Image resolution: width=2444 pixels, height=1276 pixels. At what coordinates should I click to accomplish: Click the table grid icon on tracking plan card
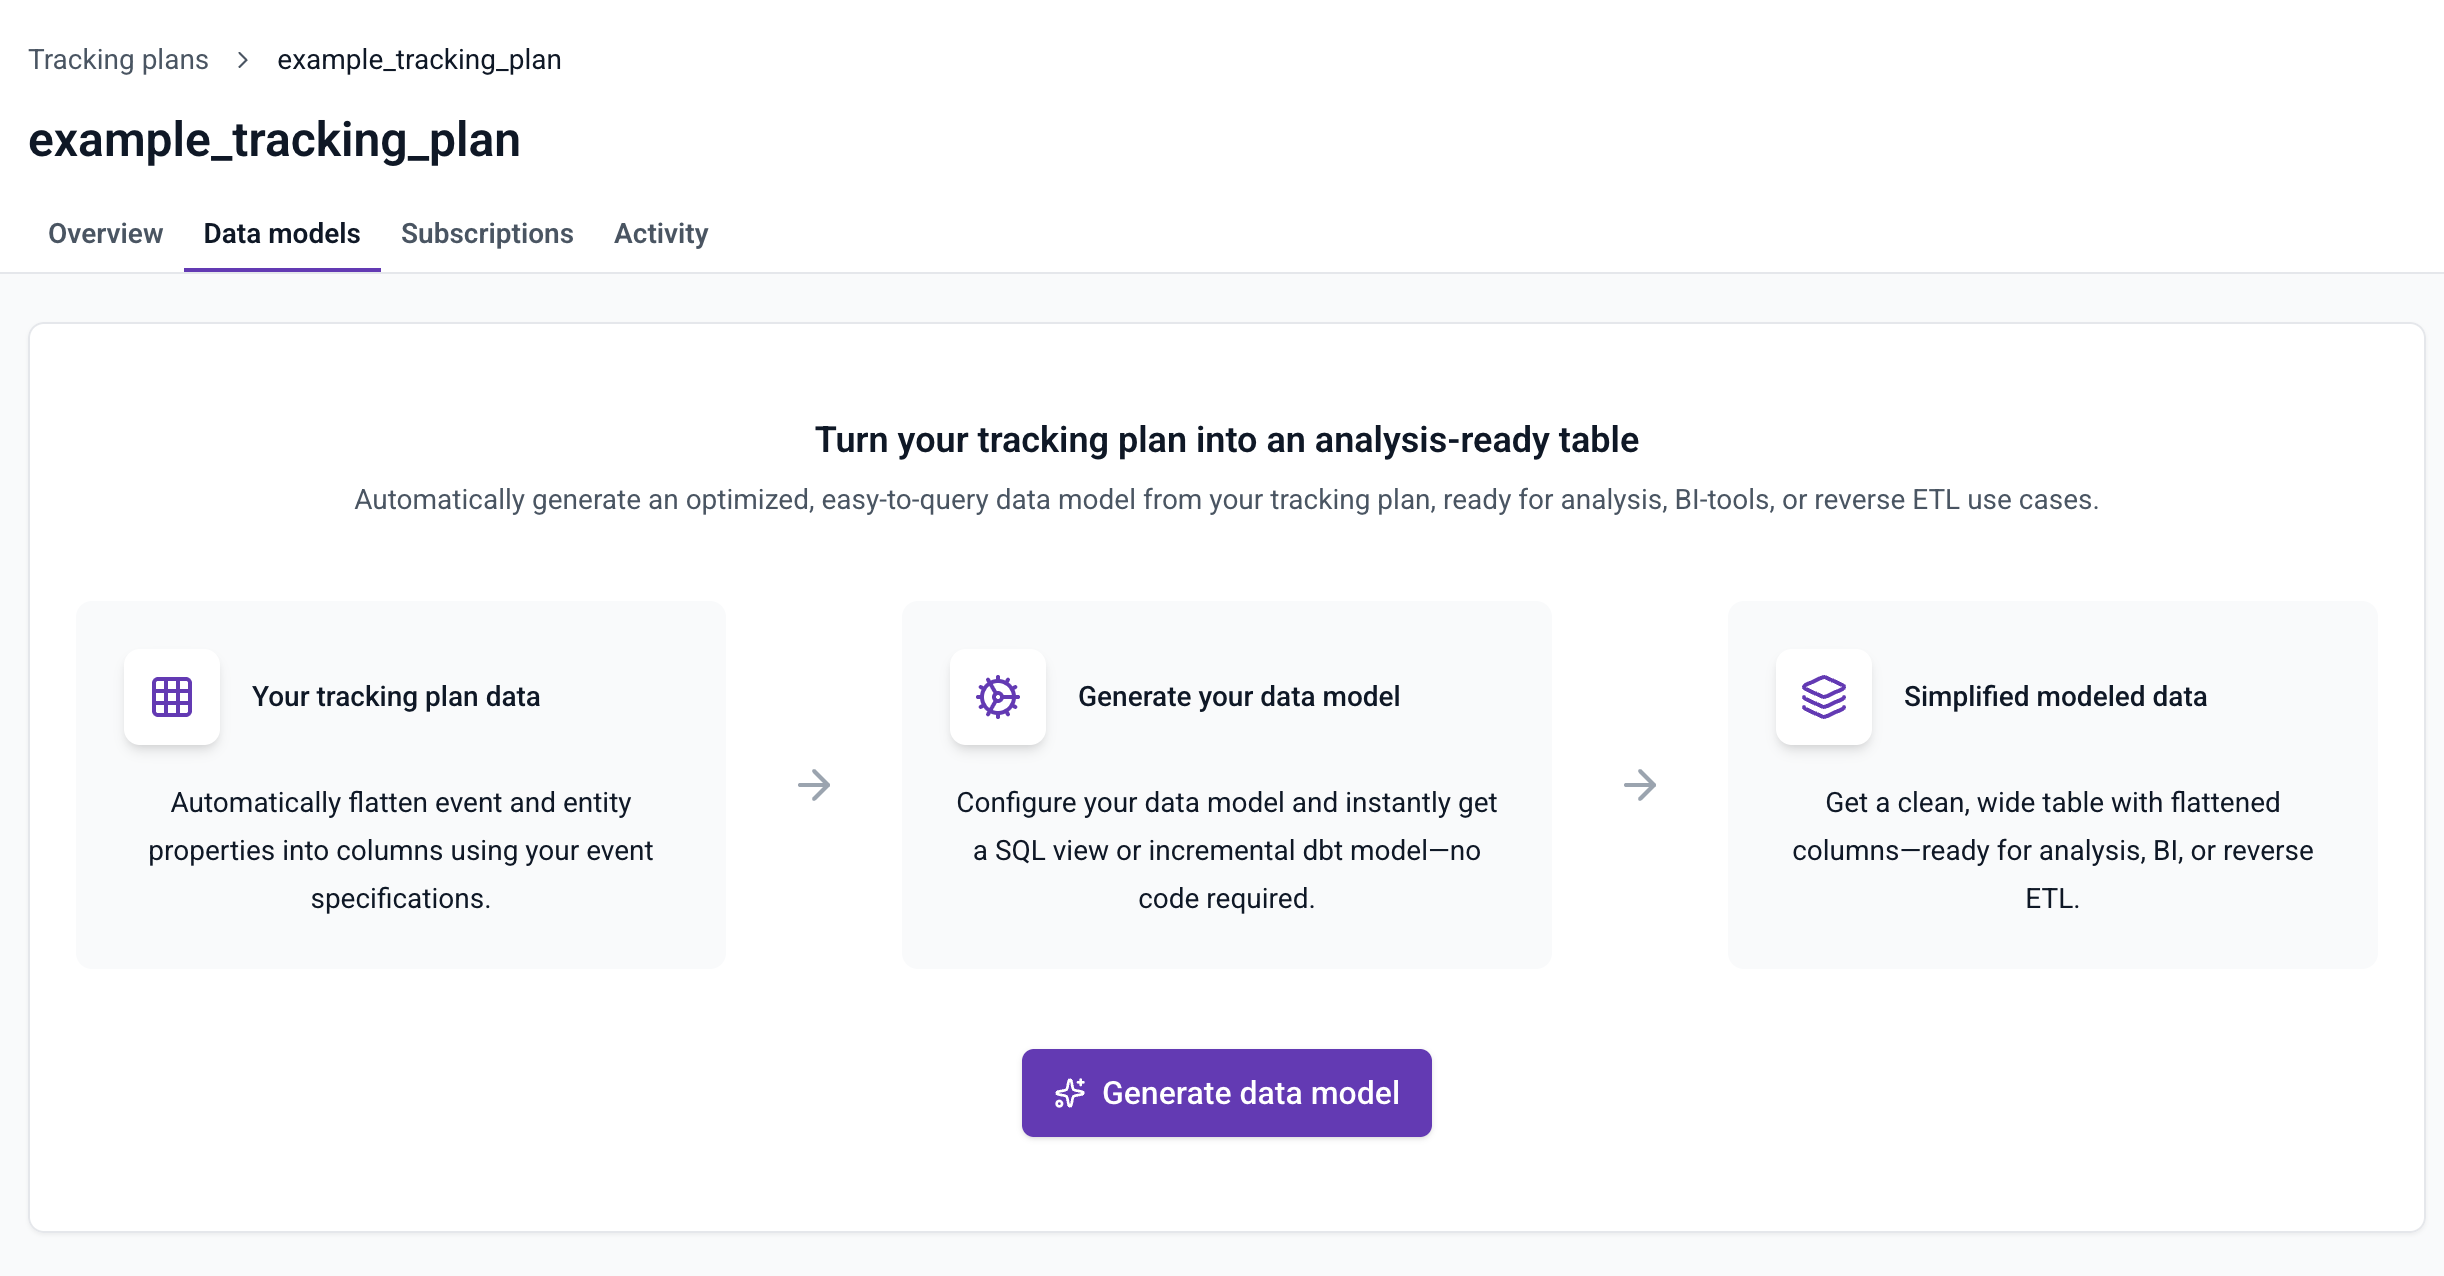(171, 697)
